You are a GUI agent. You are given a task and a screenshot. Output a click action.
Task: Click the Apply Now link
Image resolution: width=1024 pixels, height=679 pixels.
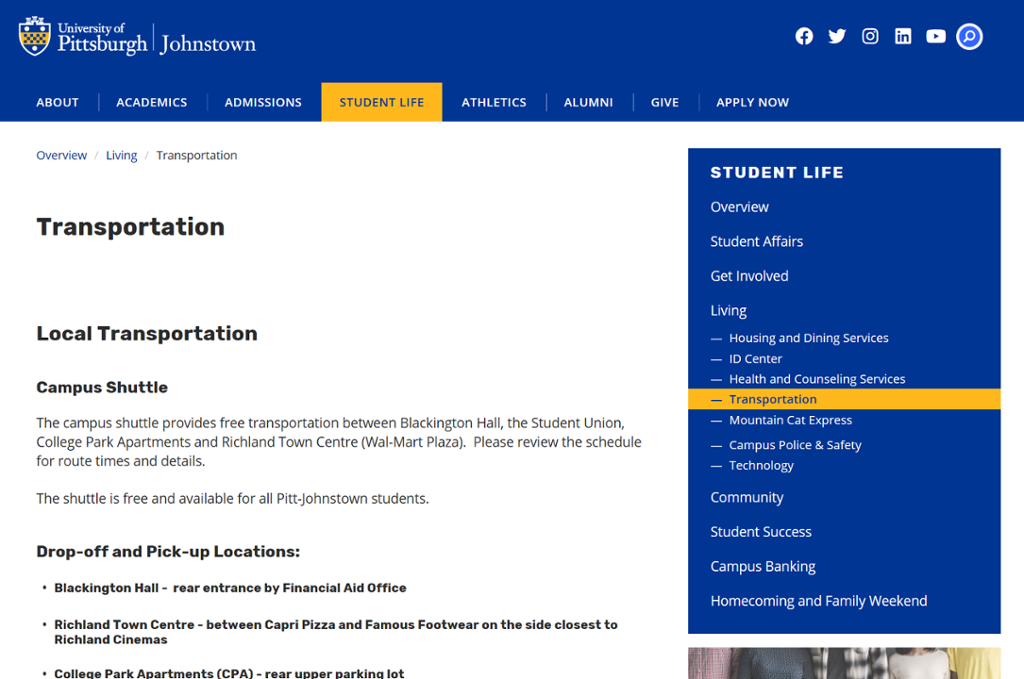752,102
